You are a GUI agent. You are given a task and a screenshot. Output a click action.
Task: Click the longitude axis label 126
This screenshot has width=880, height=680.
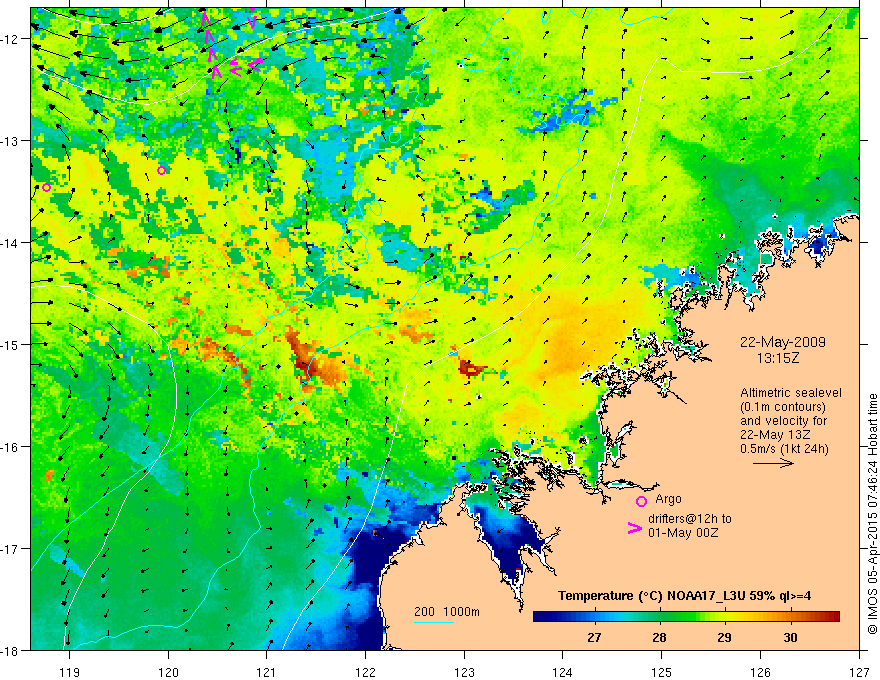tap(760, 672)
